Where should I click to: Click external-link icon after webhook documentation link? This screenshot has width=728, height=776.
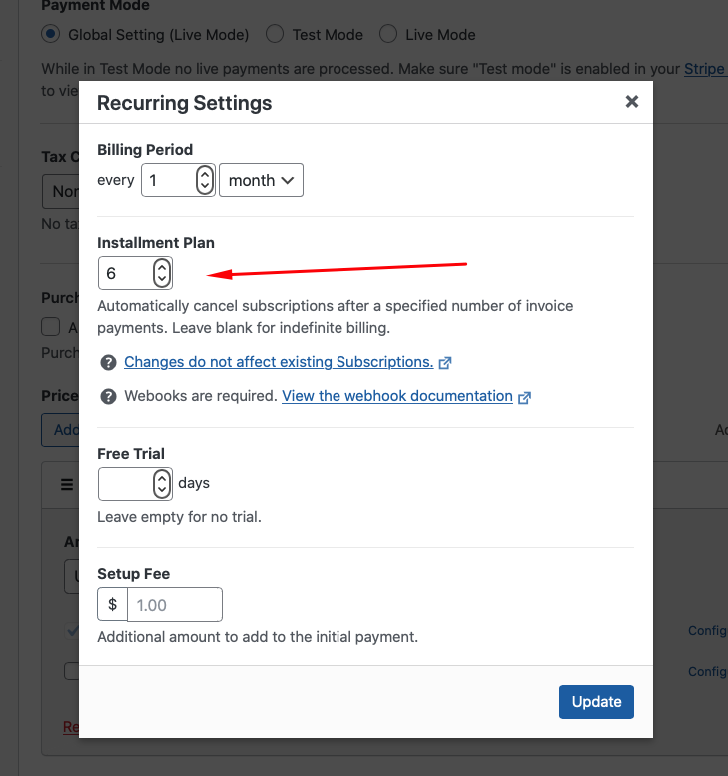coord(524,397)
